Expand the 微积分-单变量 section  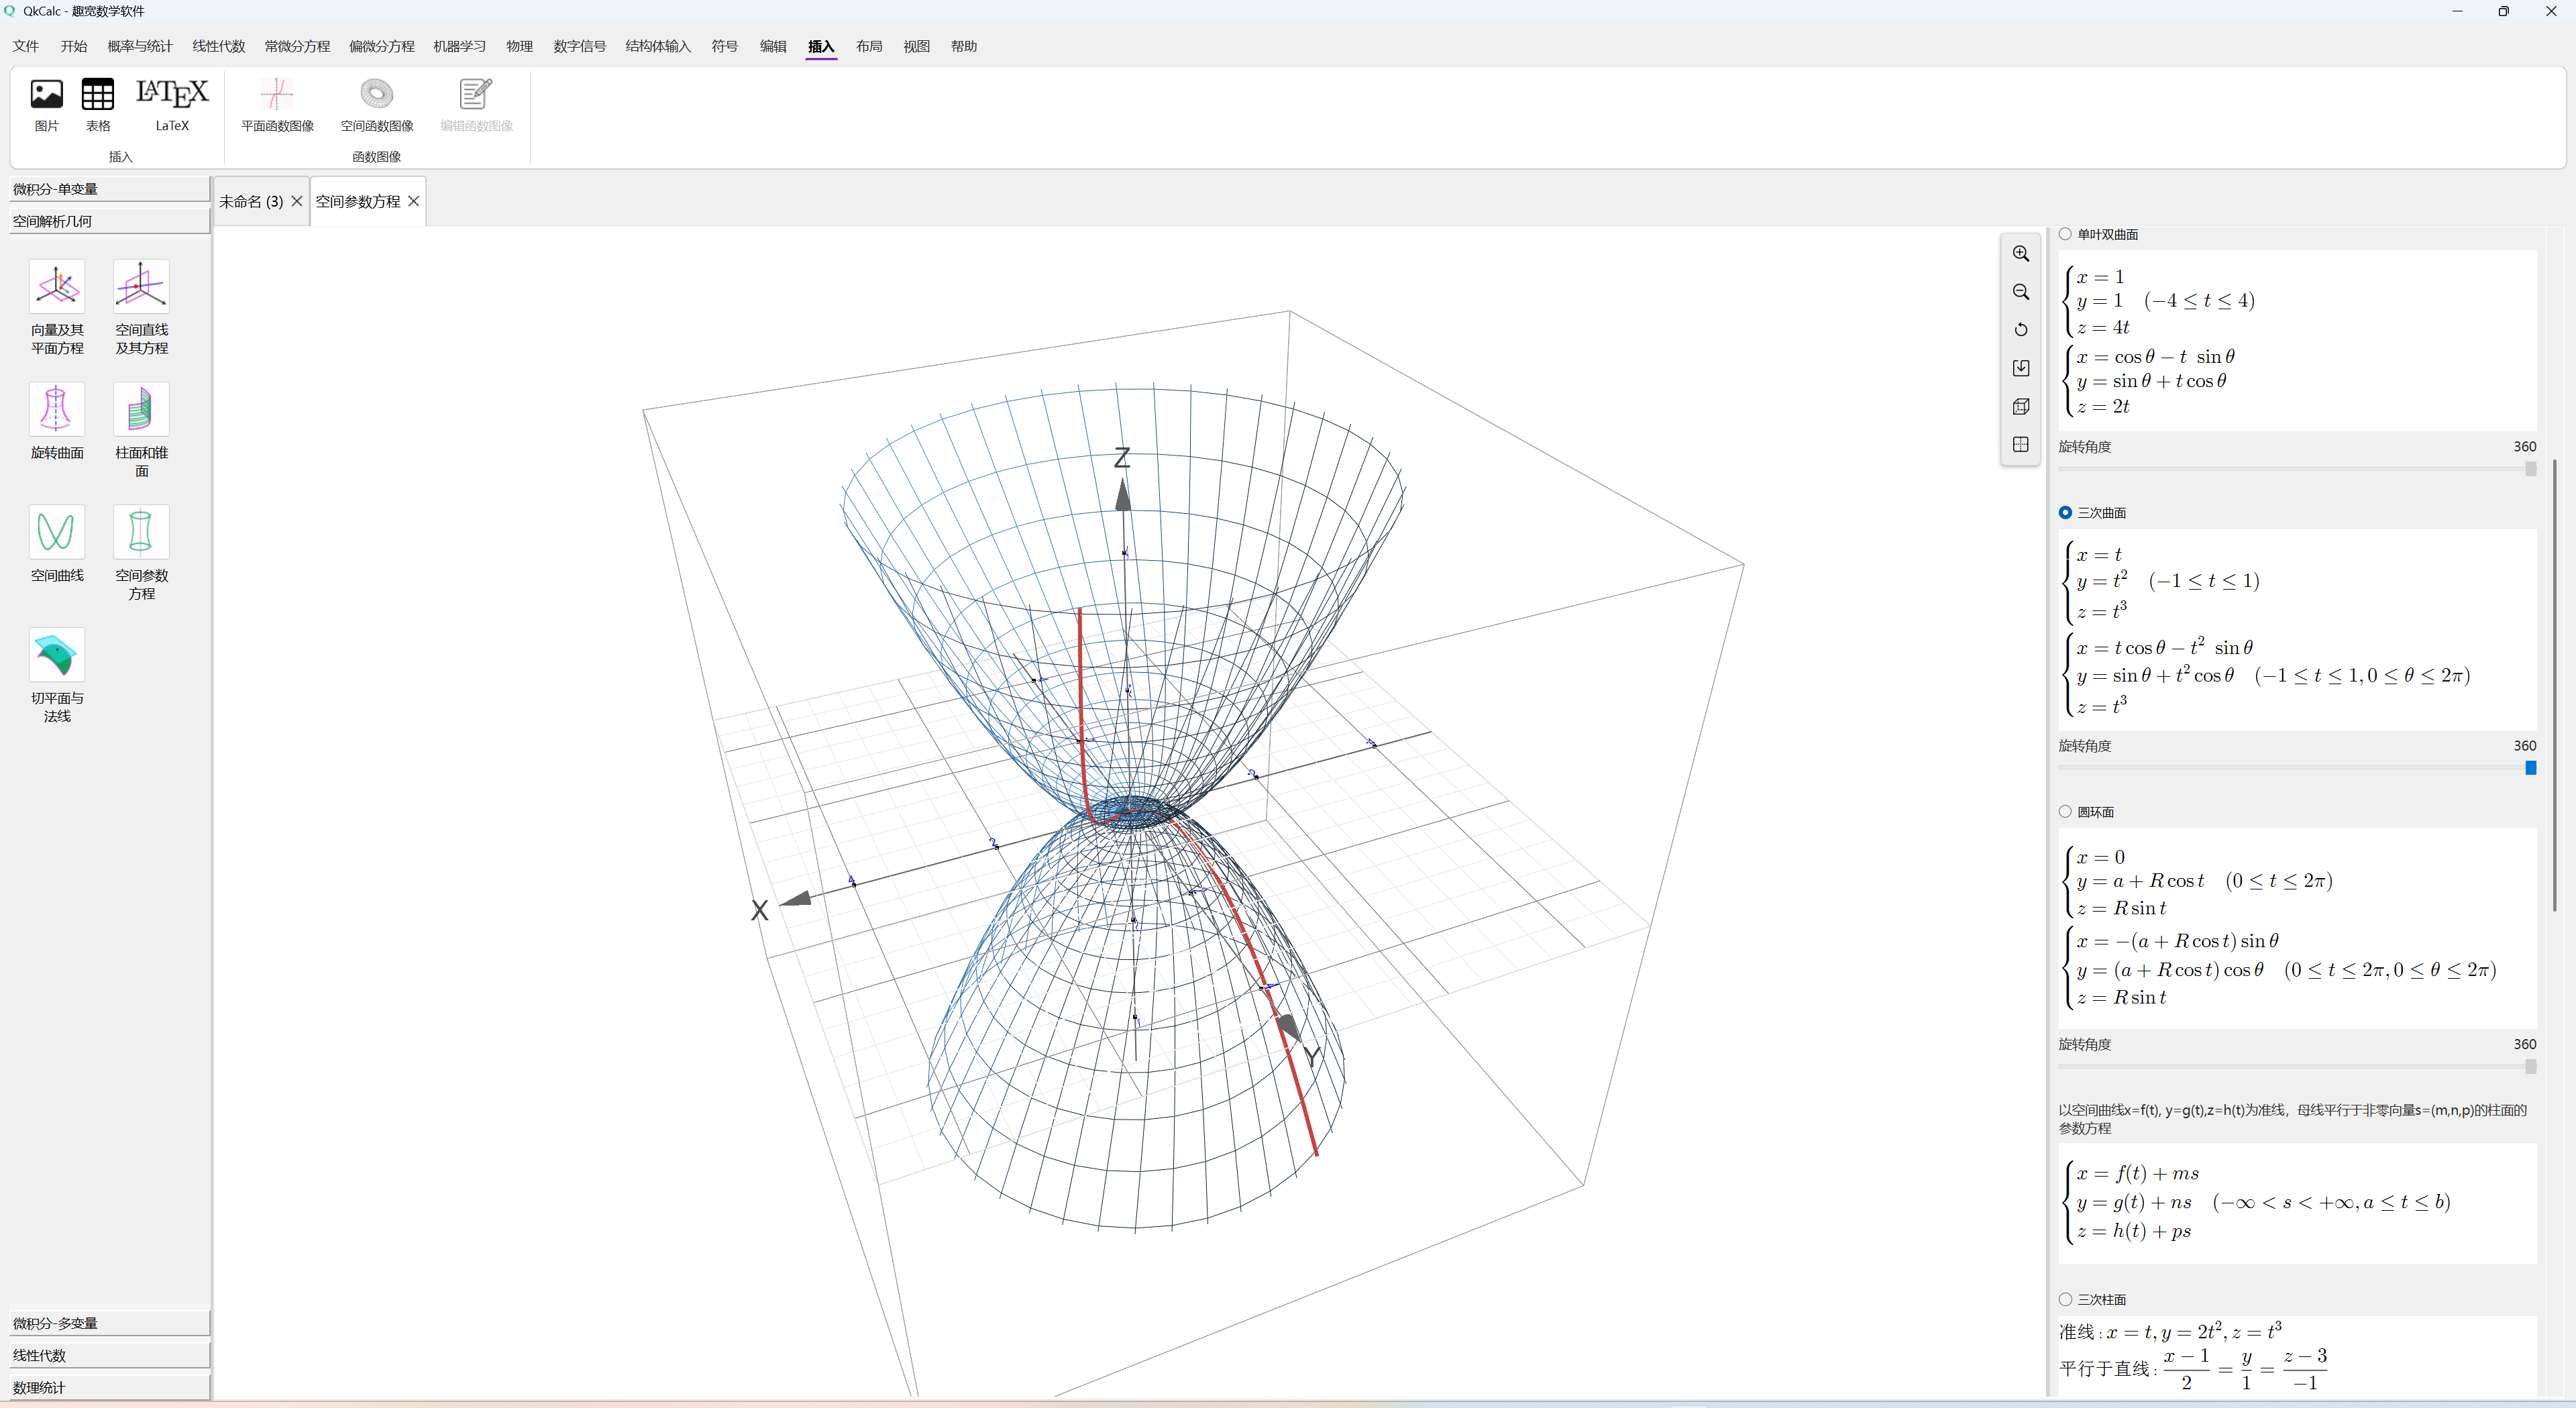tap(109, 189)
